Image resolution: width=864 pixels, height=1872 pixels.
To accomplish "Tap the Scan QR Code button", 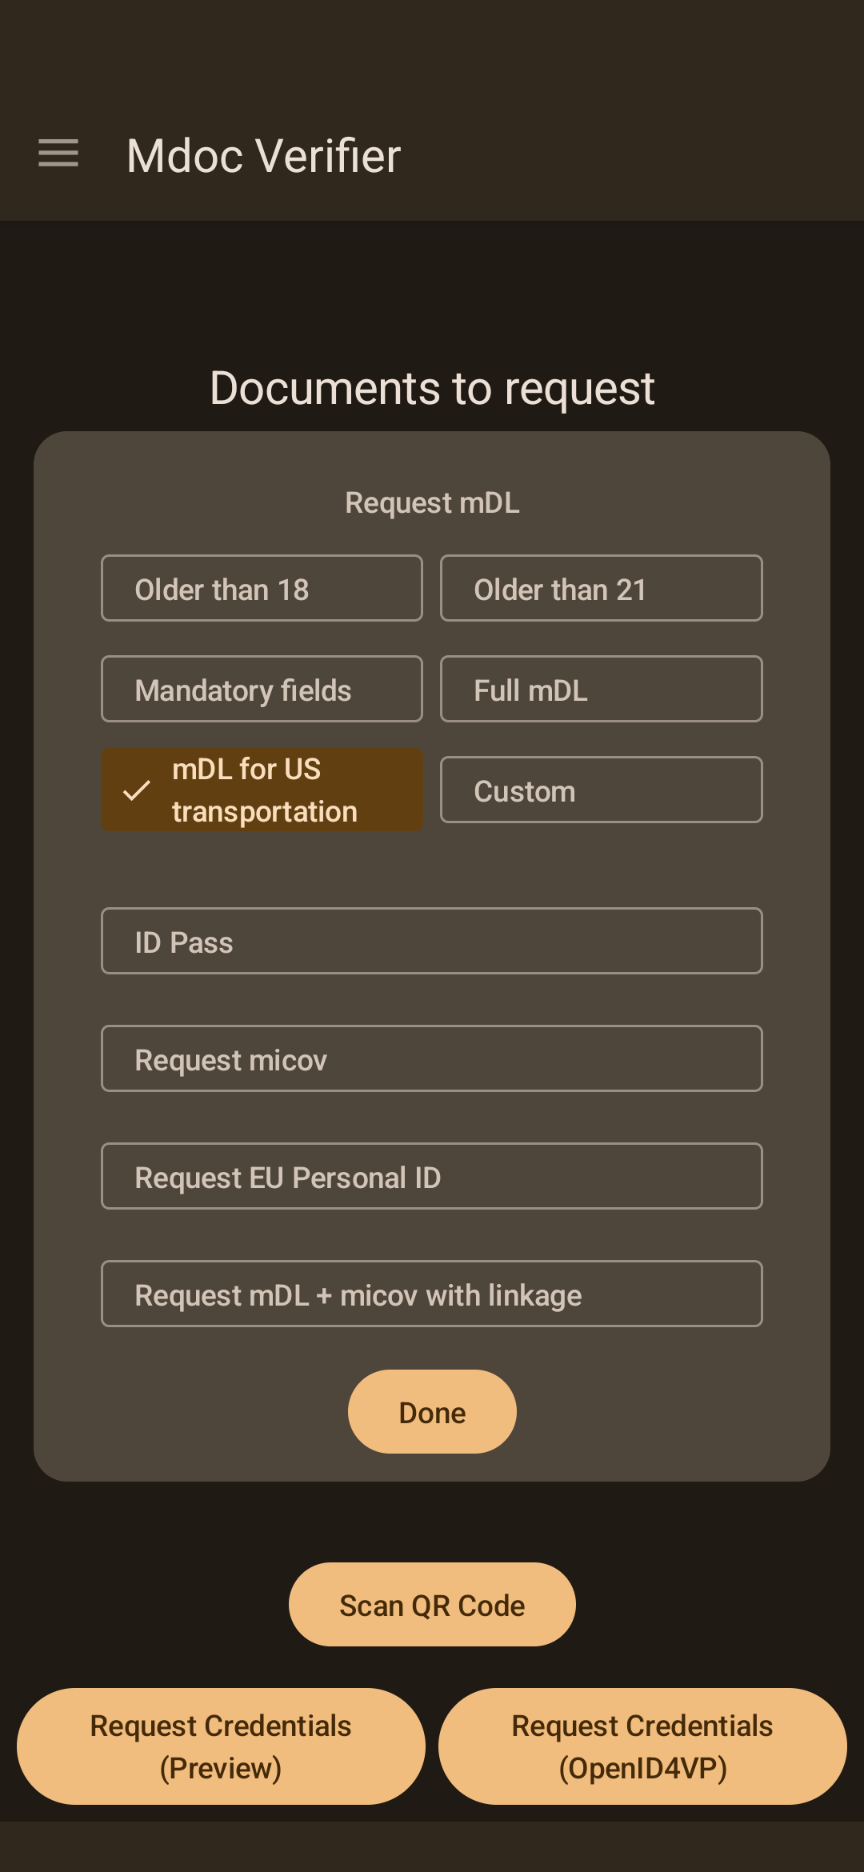I will click(432, 1604).
